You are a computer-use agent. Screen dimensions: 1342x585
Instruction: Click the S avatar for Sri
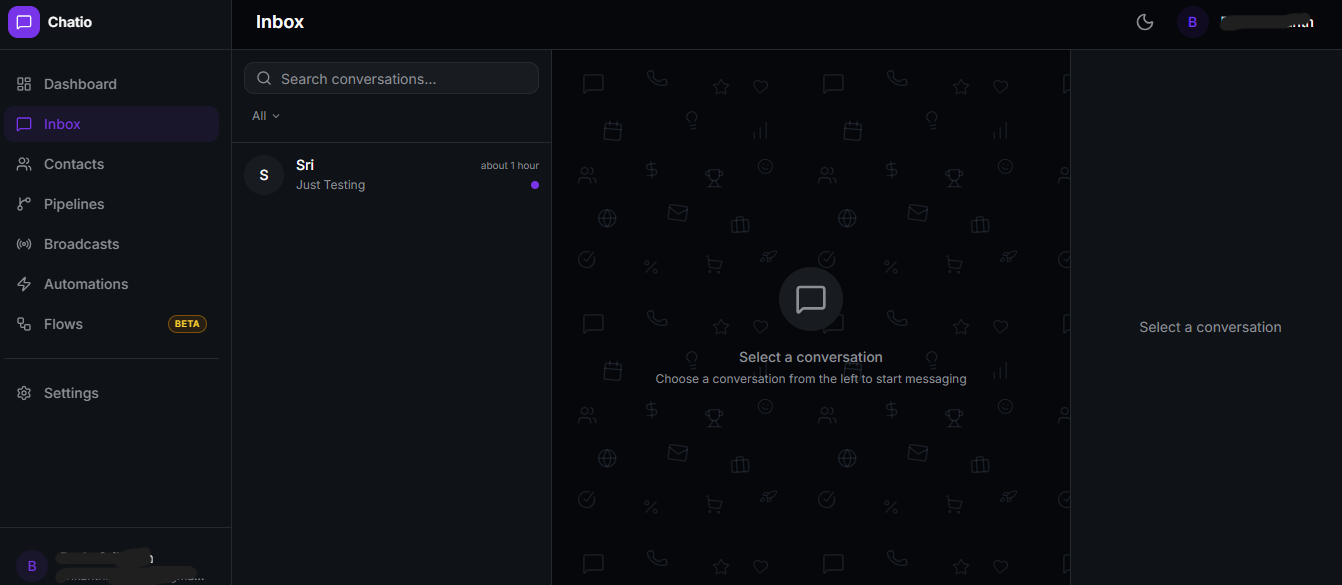[264, 175]
